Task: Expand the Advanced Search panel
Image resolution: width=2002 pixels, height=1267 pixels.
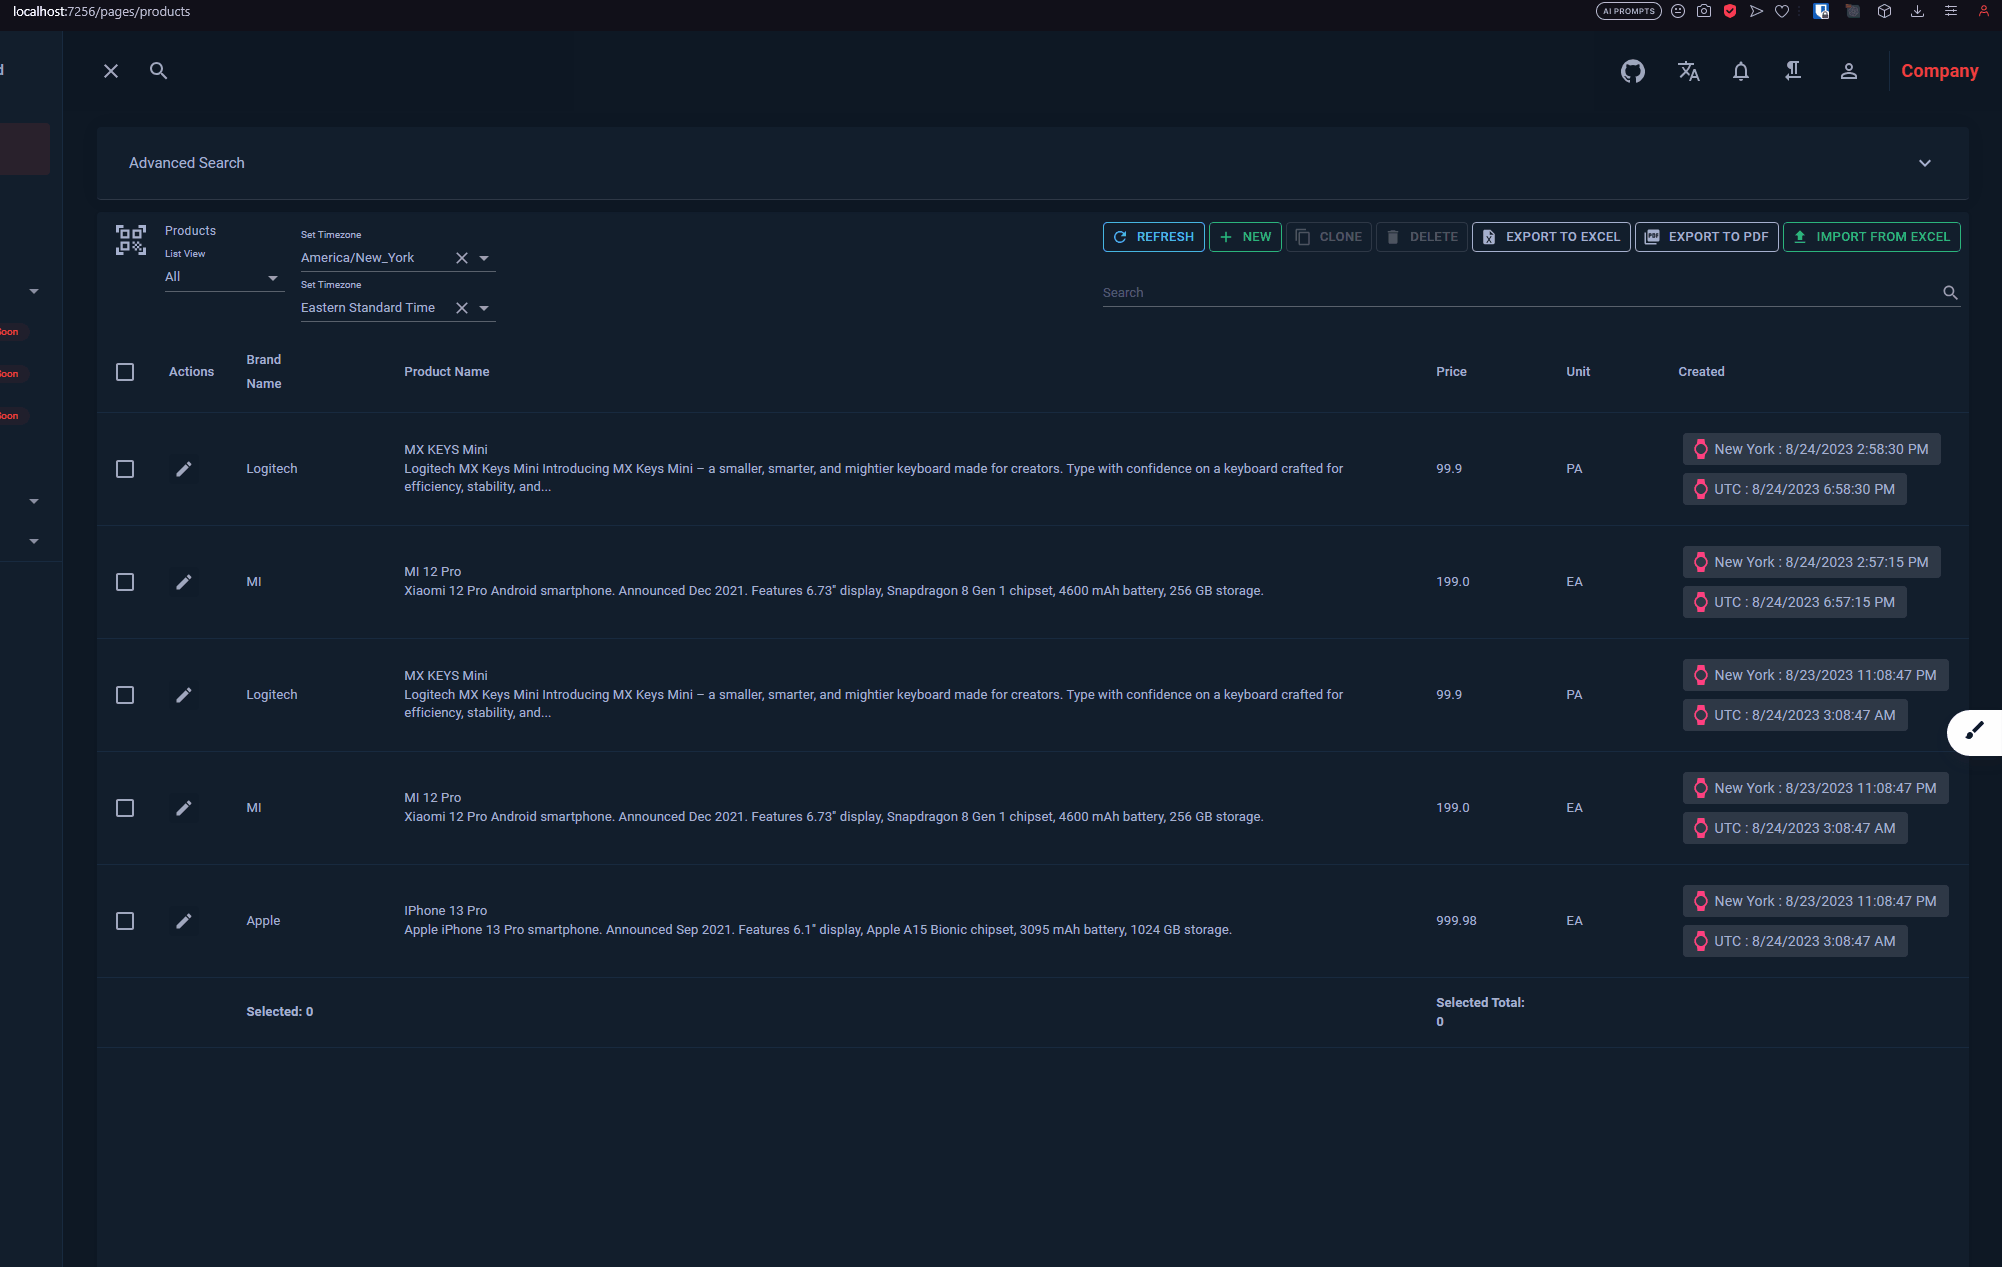Action: [1924, 162]
